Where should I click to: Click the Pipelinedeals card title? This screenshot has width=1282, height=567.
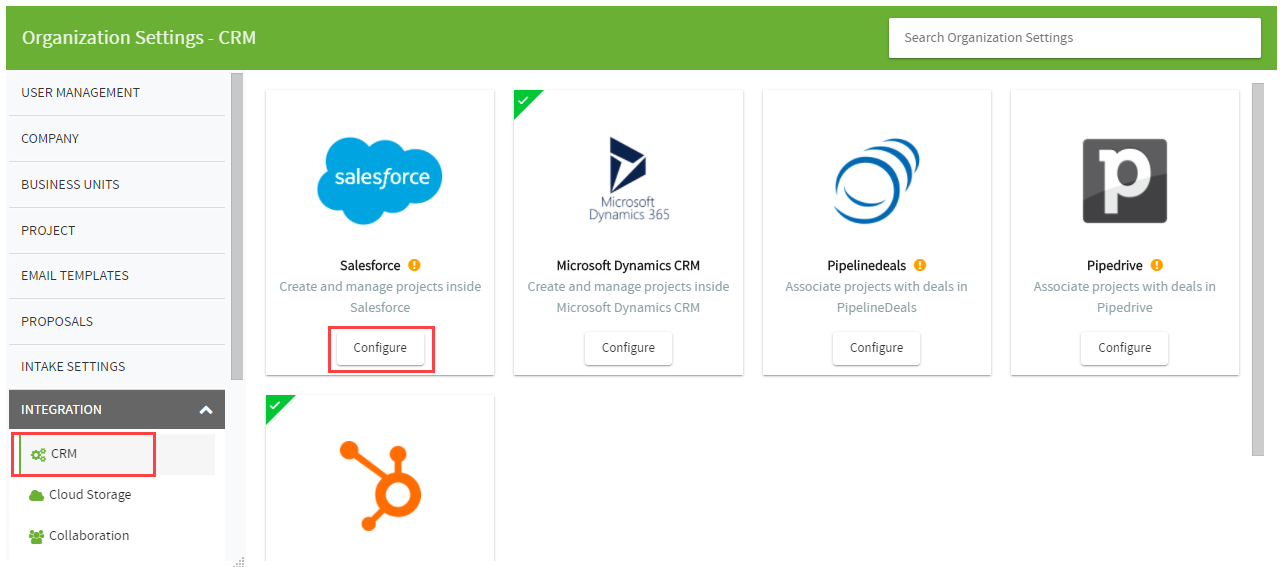tap(867, 266)
